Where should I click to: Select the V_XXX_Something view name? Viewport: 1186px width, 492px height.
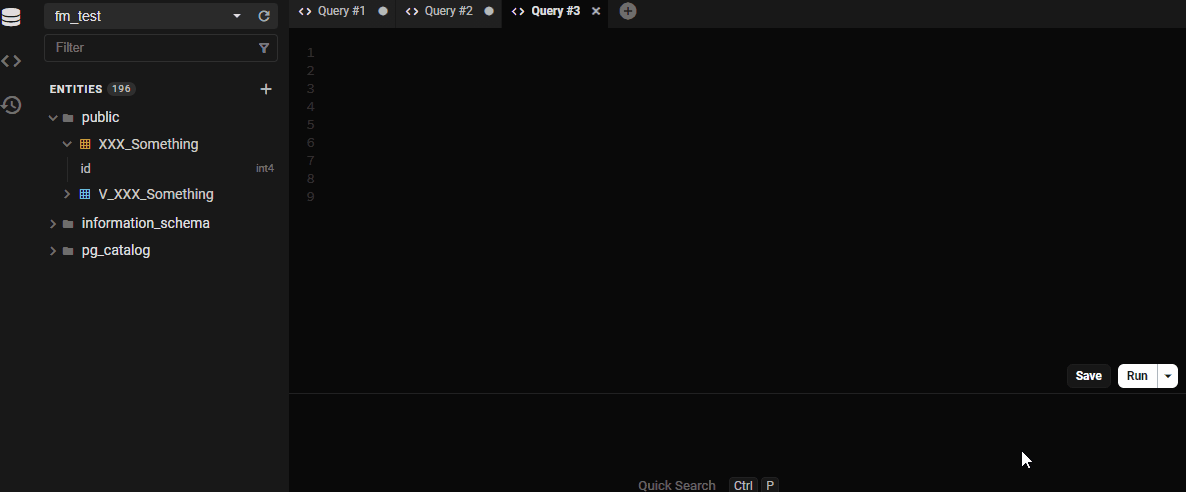coord(156,195)
